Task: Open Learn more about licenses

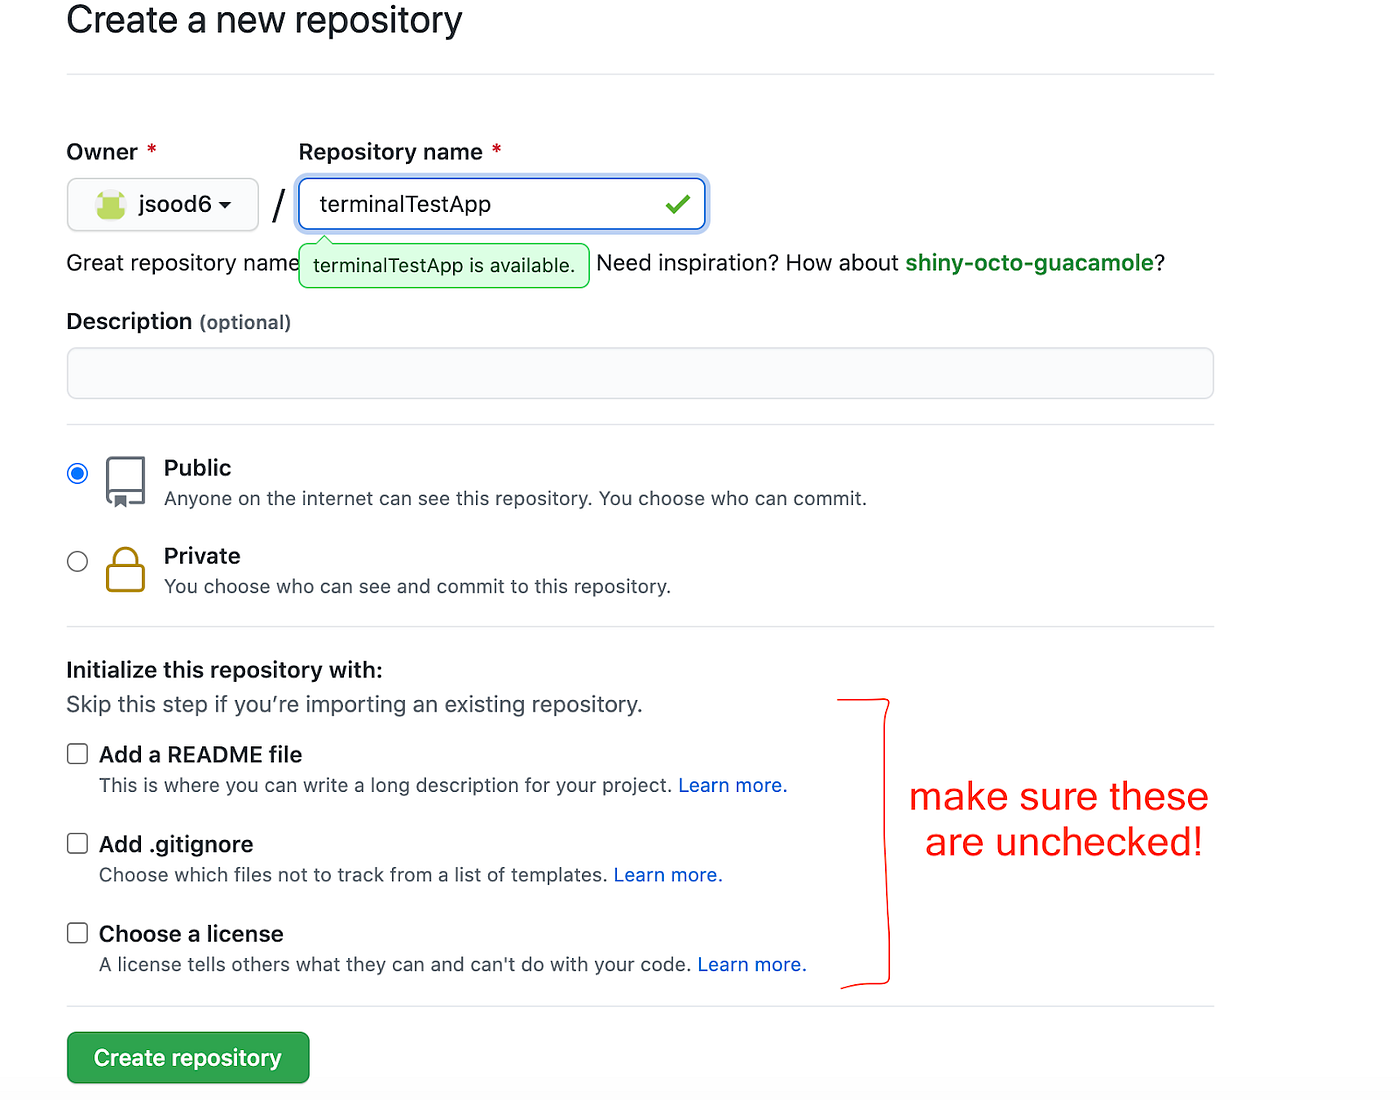Action: pyautogui.click(x=749, y=964)
